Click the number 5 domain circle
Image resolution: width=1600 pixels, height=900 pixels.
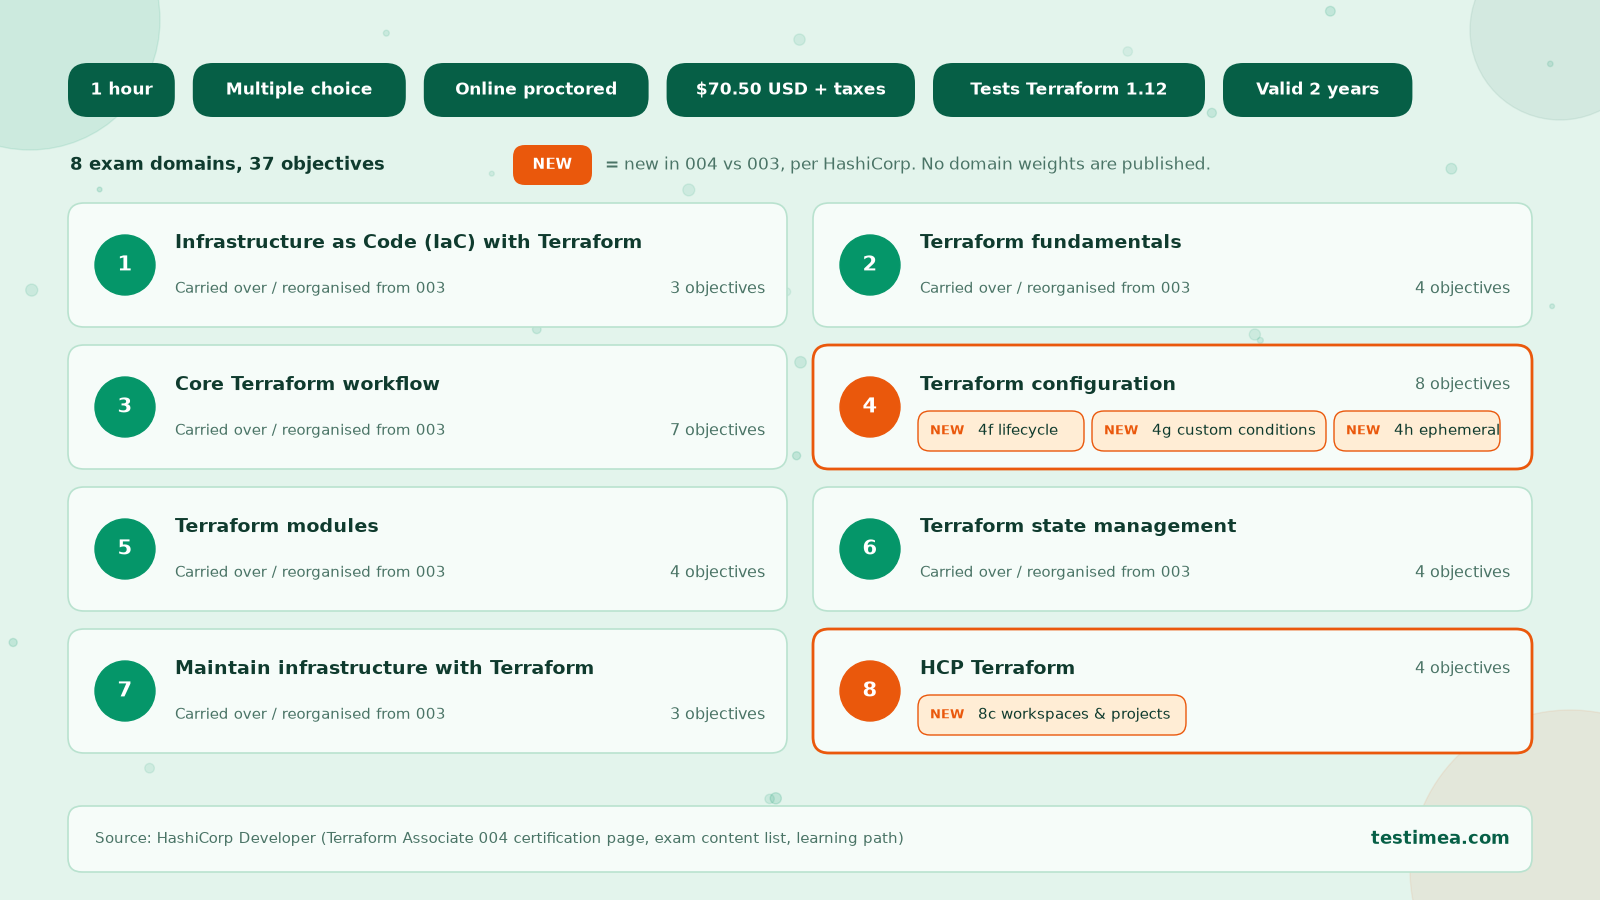[x=125, y=549]
